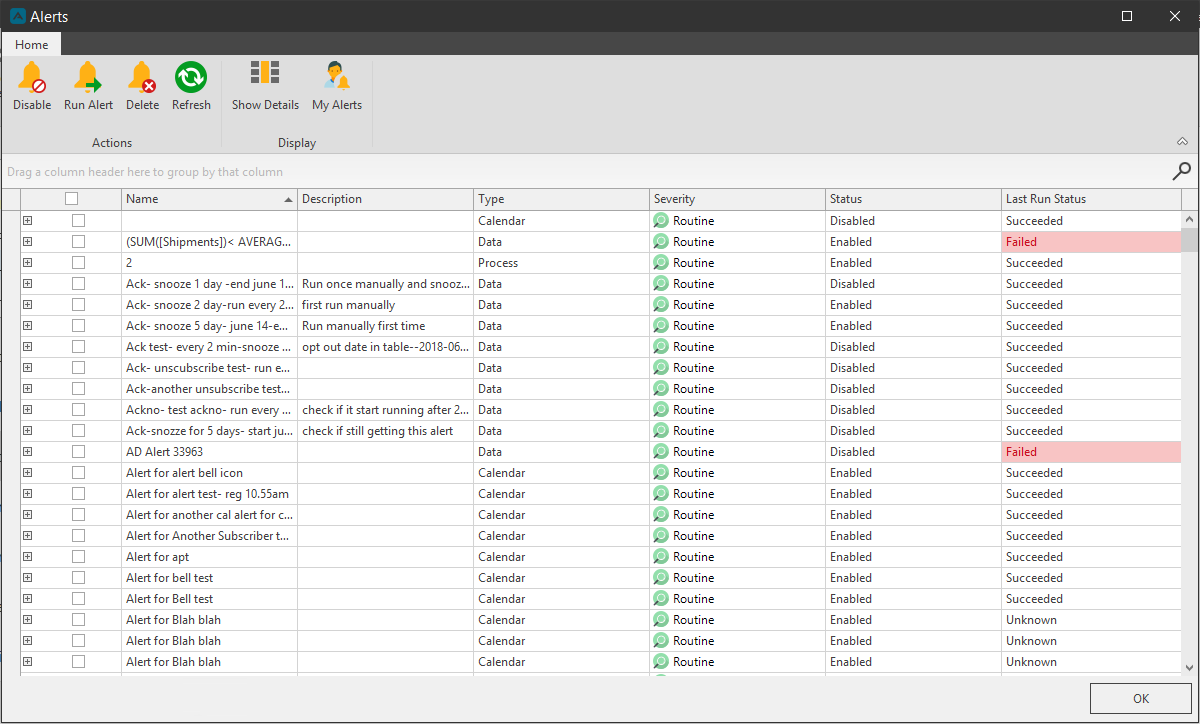Viewport: 1200px width, 724px height.
Task: Refresh the alerts list
Action: 191,77
